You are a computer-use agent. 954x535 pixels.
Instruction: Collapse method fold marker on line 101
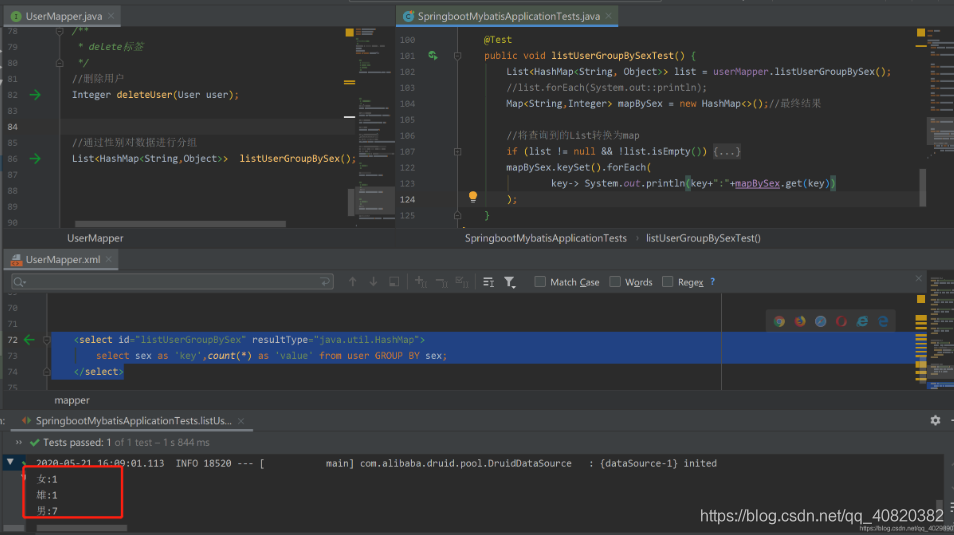click(x=458, y=56)
